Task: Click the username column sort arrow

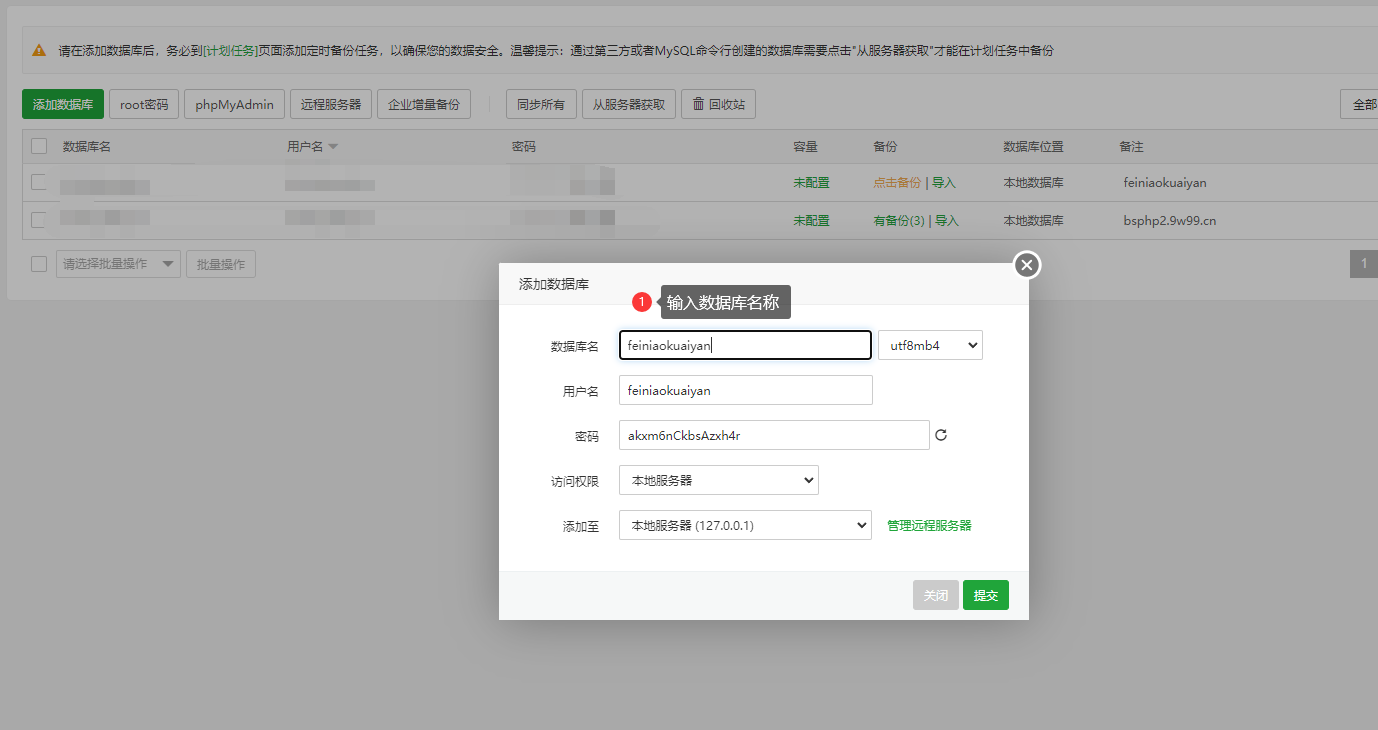Action: pos(333,147)
